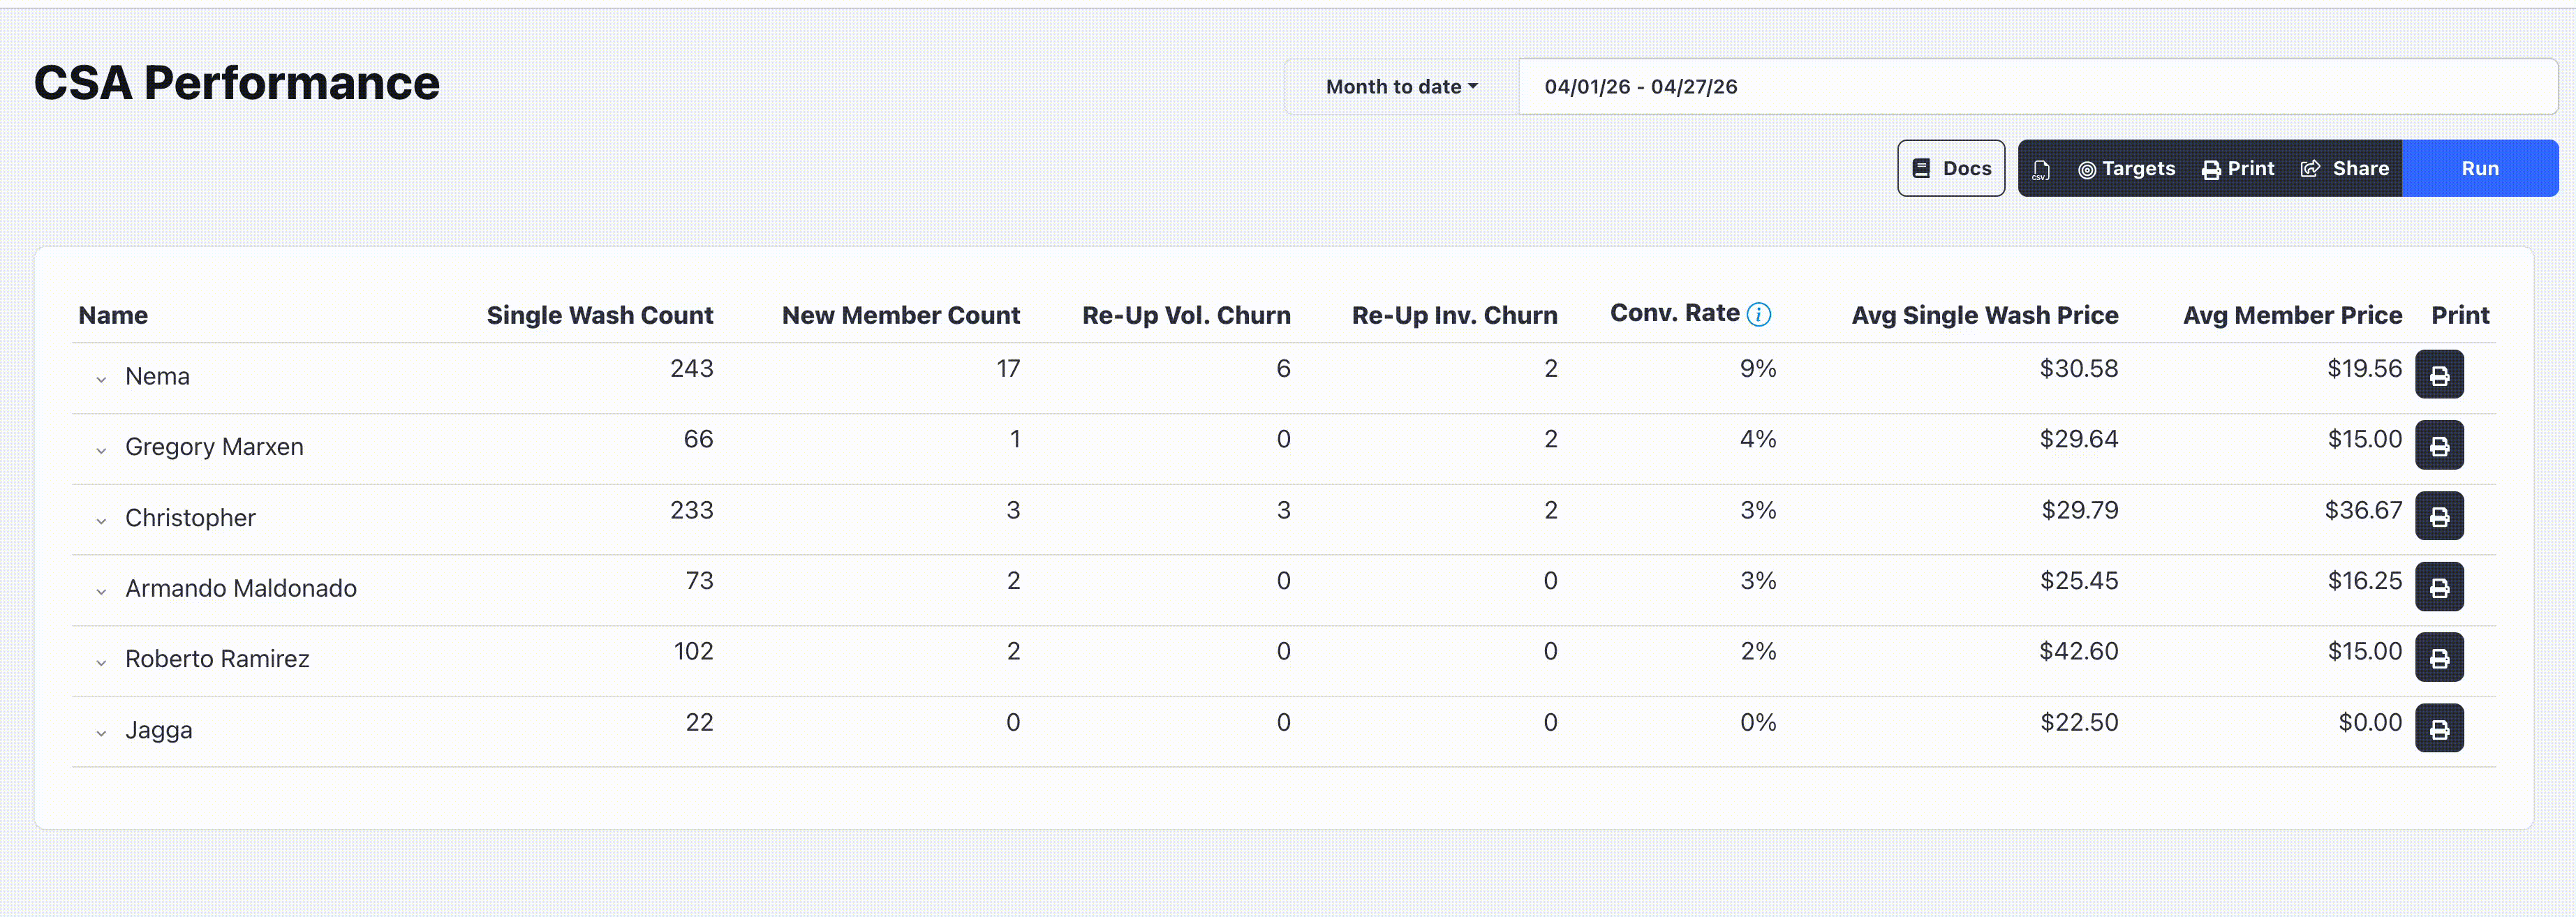
Task: Expand Armando Maldonado row chevron
Action: [x=101, y=591]
